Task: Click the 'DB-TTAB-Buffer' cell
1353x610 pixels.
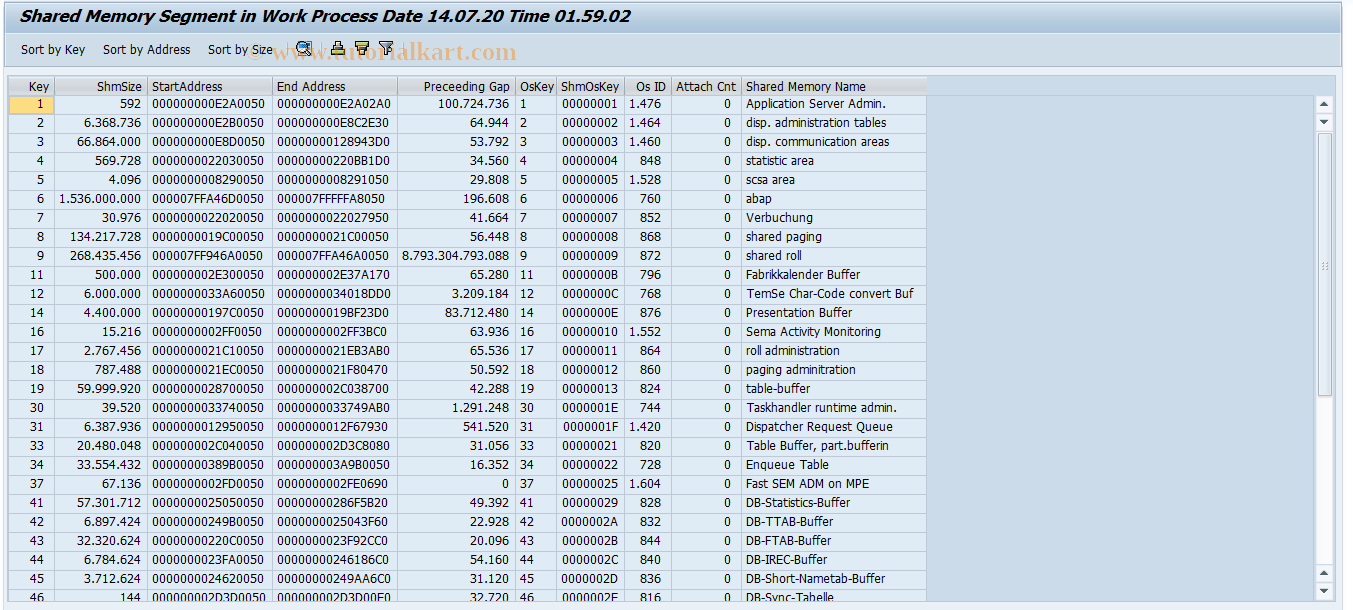Action: [834, 522]
